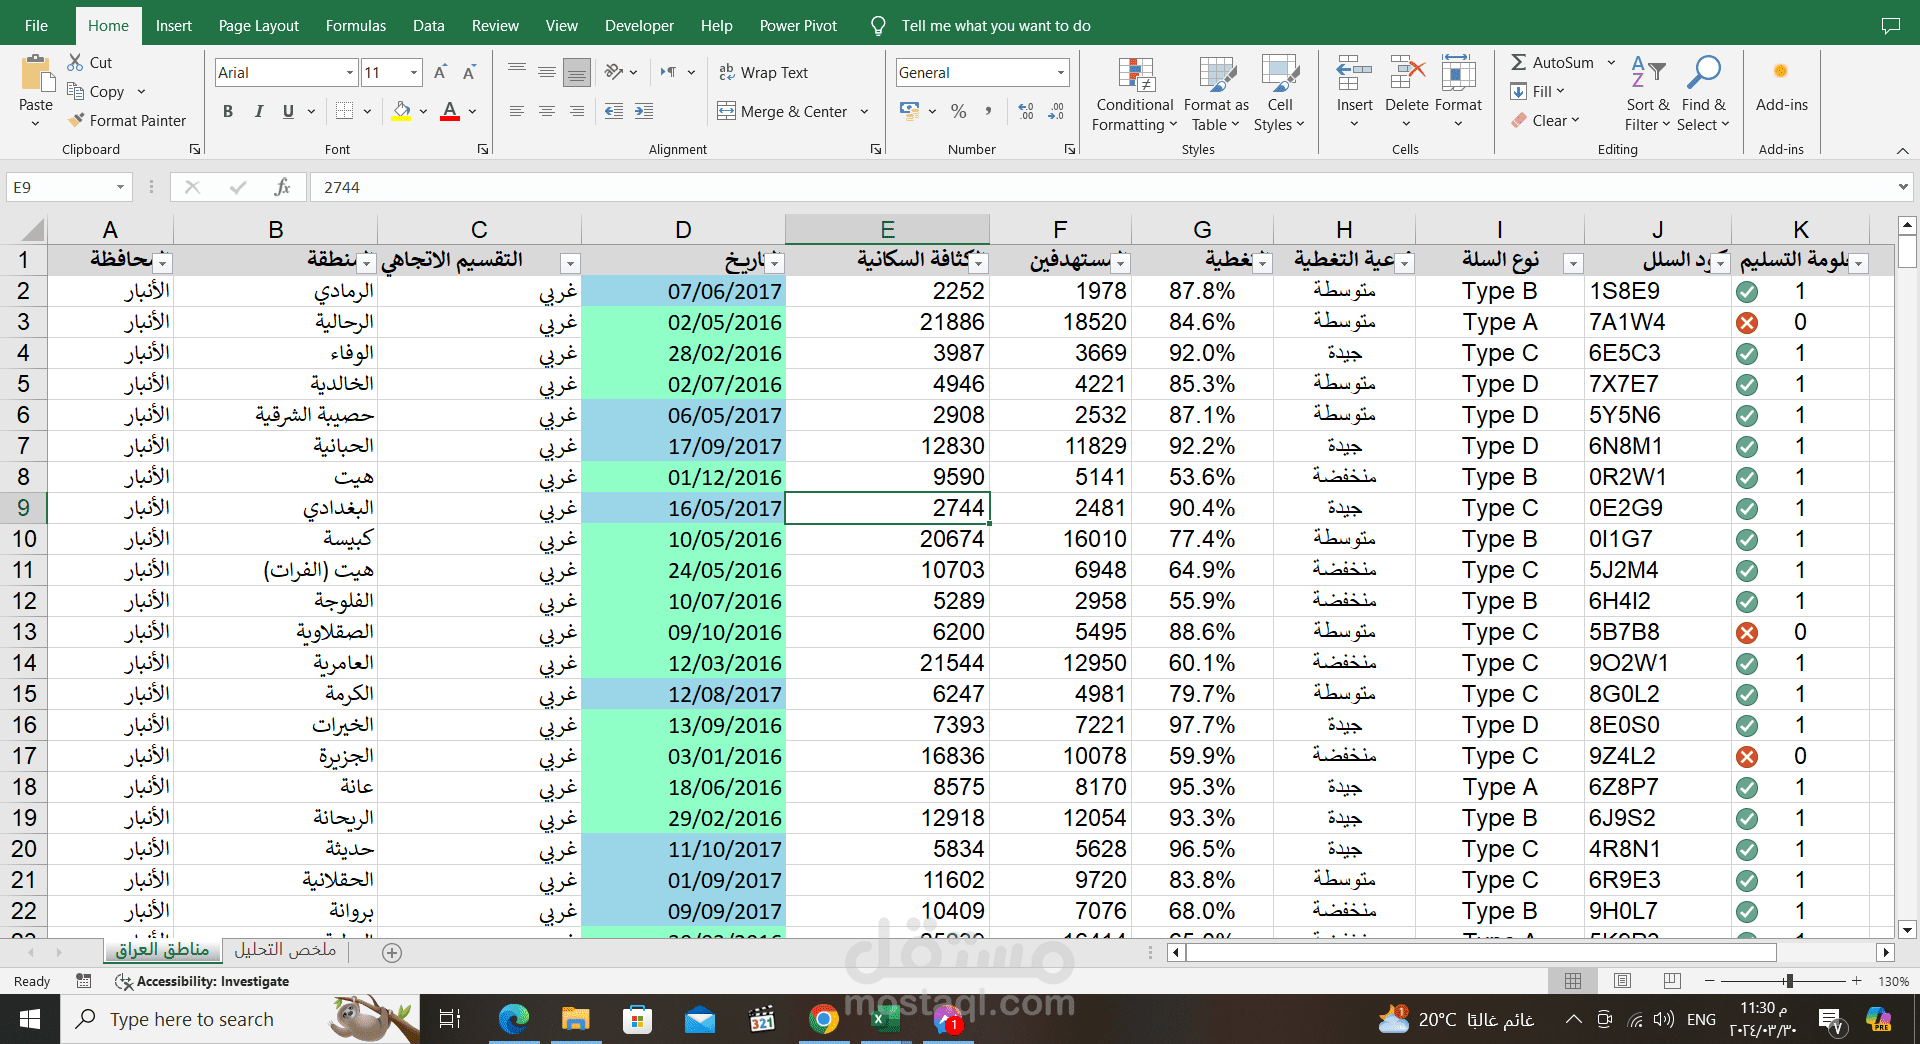Open font size 11 dropdown

(414, 73)
